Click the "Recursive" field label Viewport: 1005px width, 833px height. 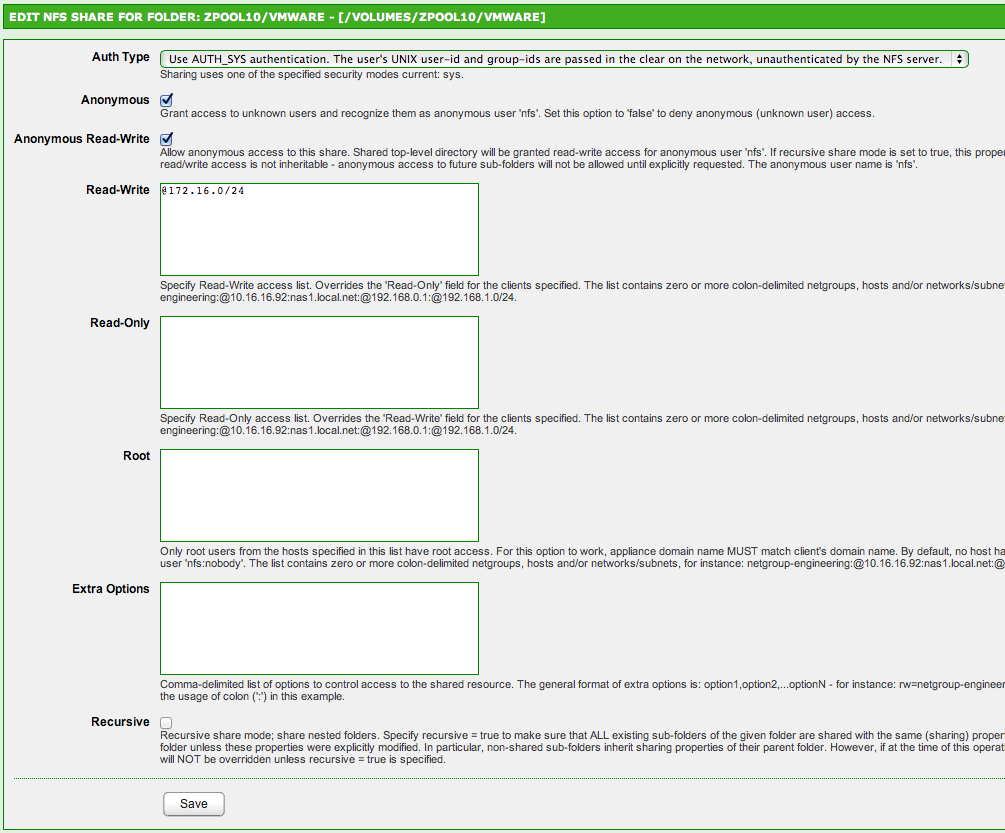tap(120, 722)
